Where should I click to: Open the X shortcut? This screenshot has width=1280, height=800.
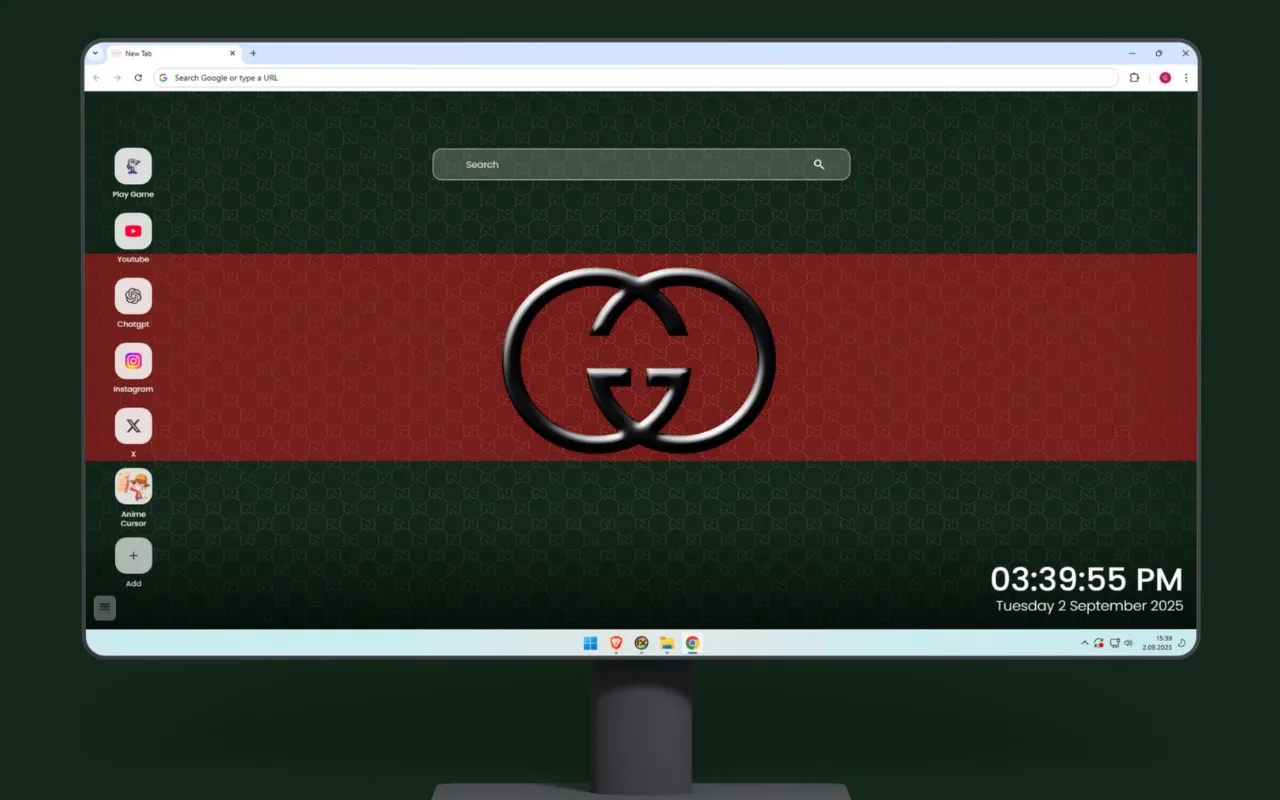(133, 426)
